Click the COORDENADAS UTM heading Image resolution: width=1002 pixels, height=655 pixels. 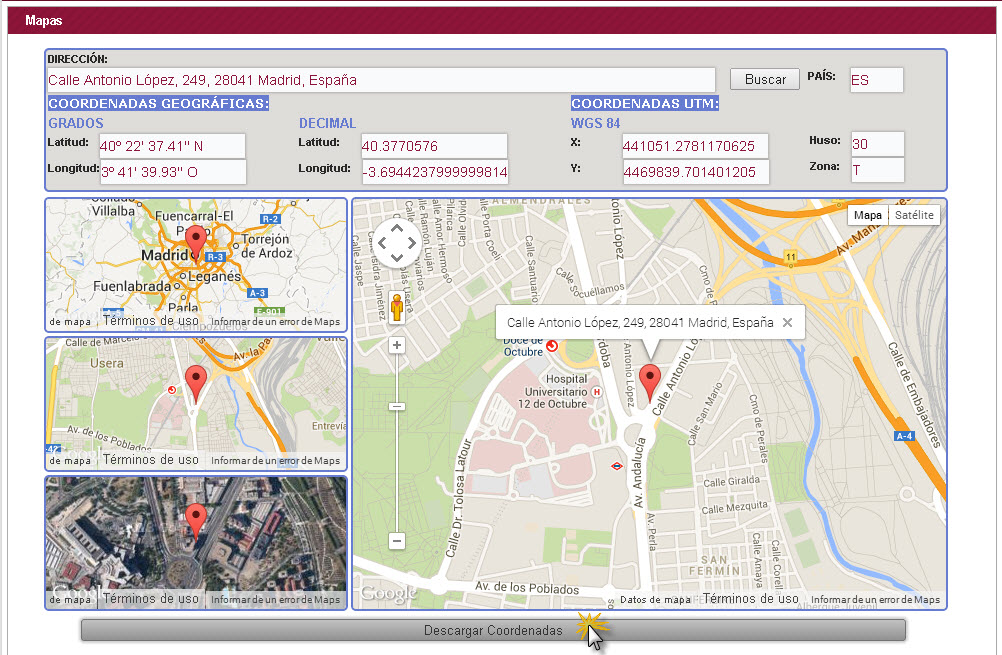point(645,104)
